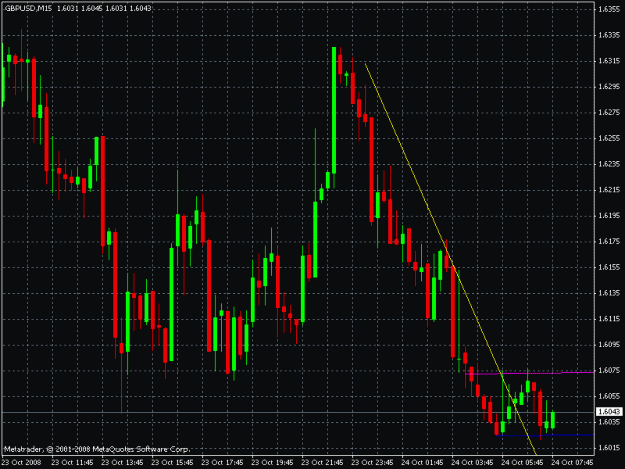The height and width of the screenshot is (469, 625).
Task: Click the 1.6095 price axis label
Action: pyautogui.click(x=609, y=344)
